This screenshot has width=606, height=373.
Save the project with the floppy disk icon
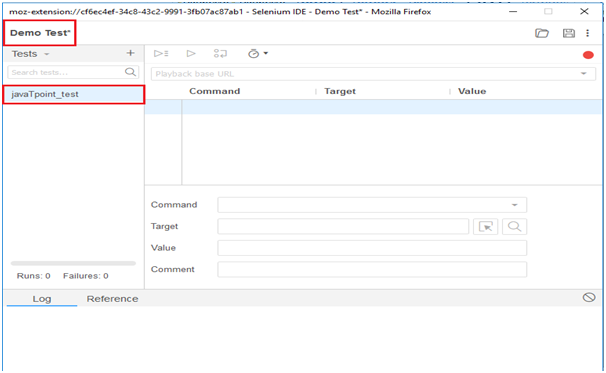coord(569,33)
